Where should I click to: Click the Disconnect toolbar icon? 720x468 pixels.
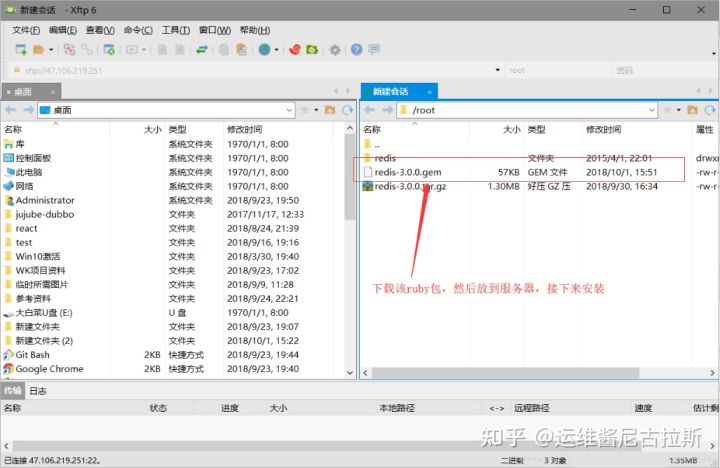pos(87,50)
